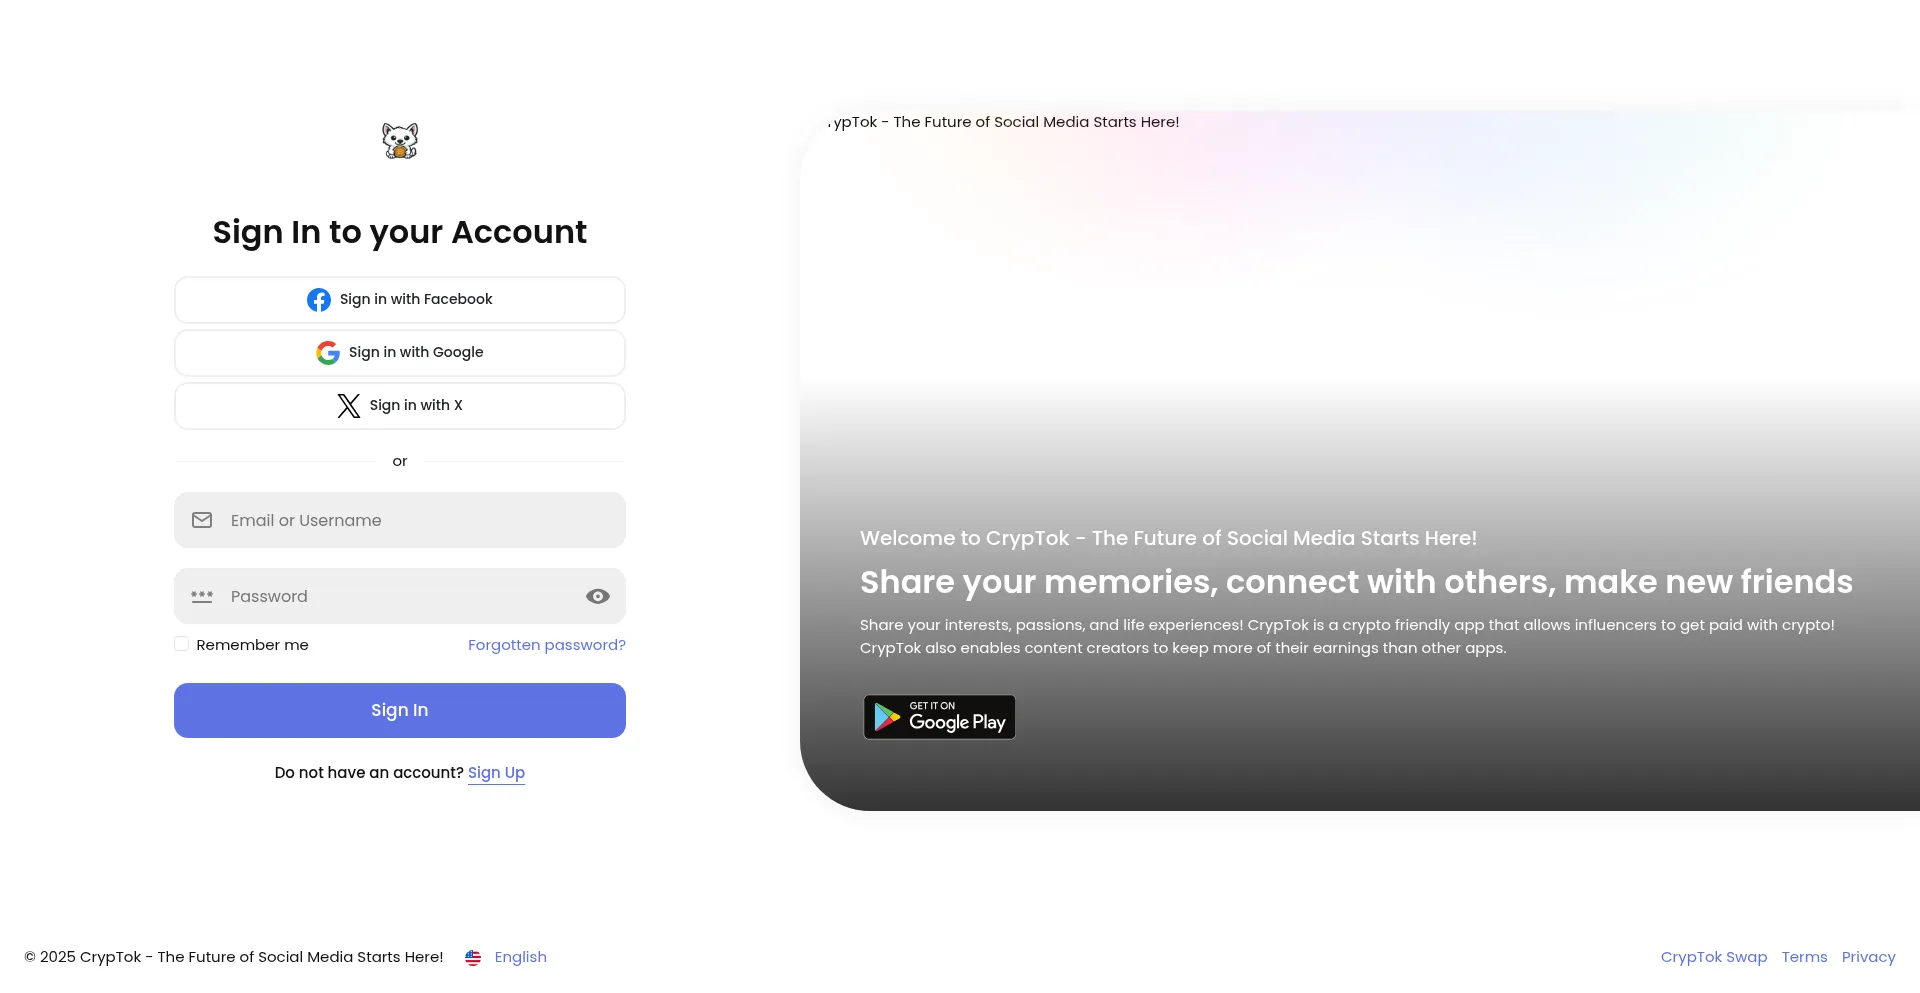Image resolution: width=1920 pixels, height=993 pixels.
Task: Click the Google Play triangle icon
Action: [886, 716]
